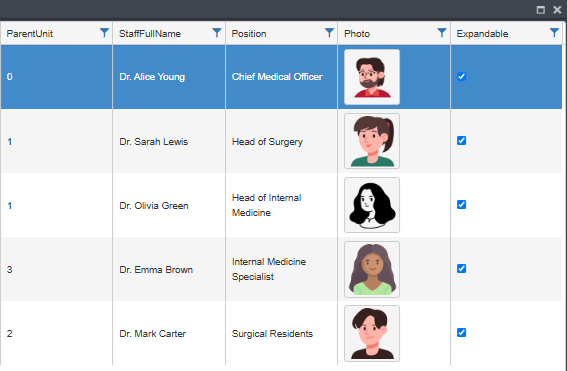Open filter for Position column
The image size is (567, 371).
(329, 33)
